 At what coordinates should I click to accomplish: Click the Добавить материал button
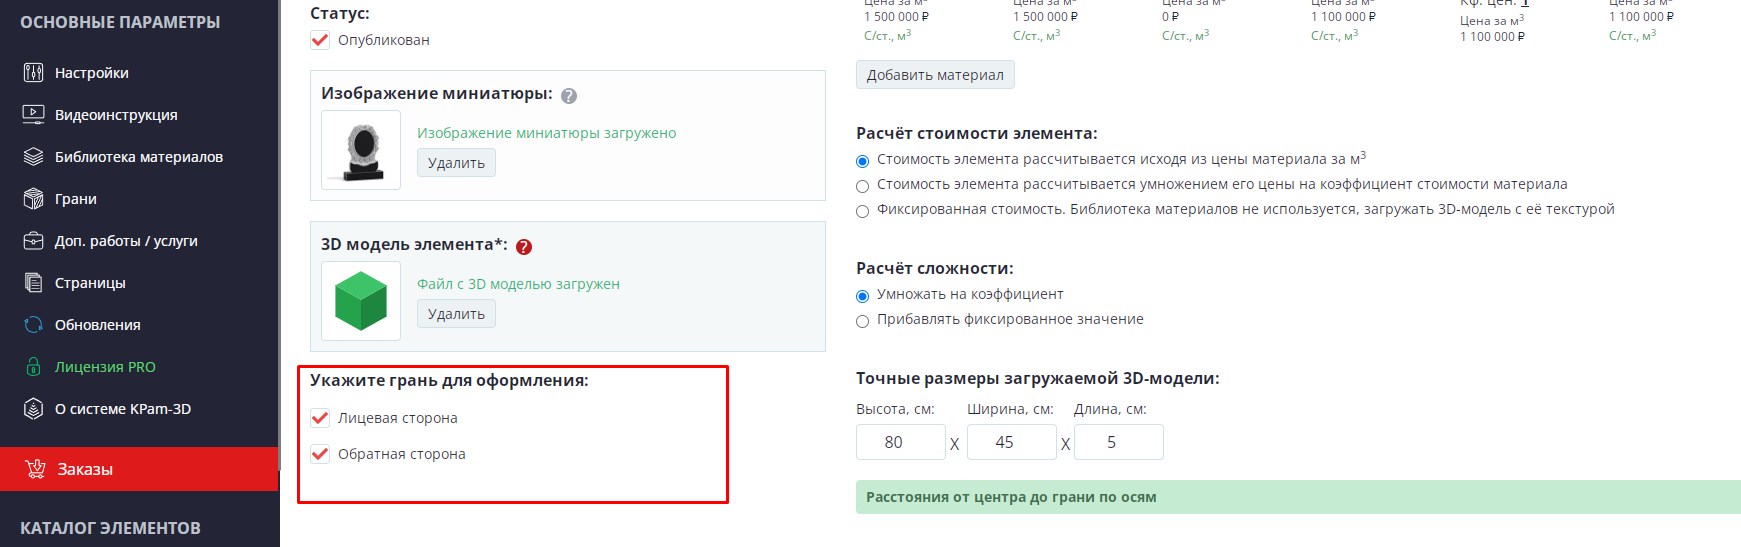coord(935,75)
